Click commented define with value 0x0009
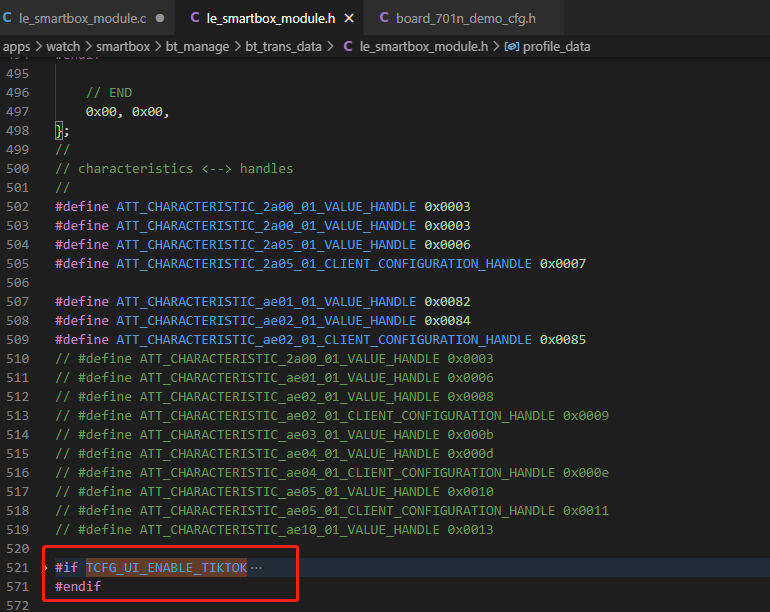The width and height of the screenshot is (770, 612). click(332, 416)
